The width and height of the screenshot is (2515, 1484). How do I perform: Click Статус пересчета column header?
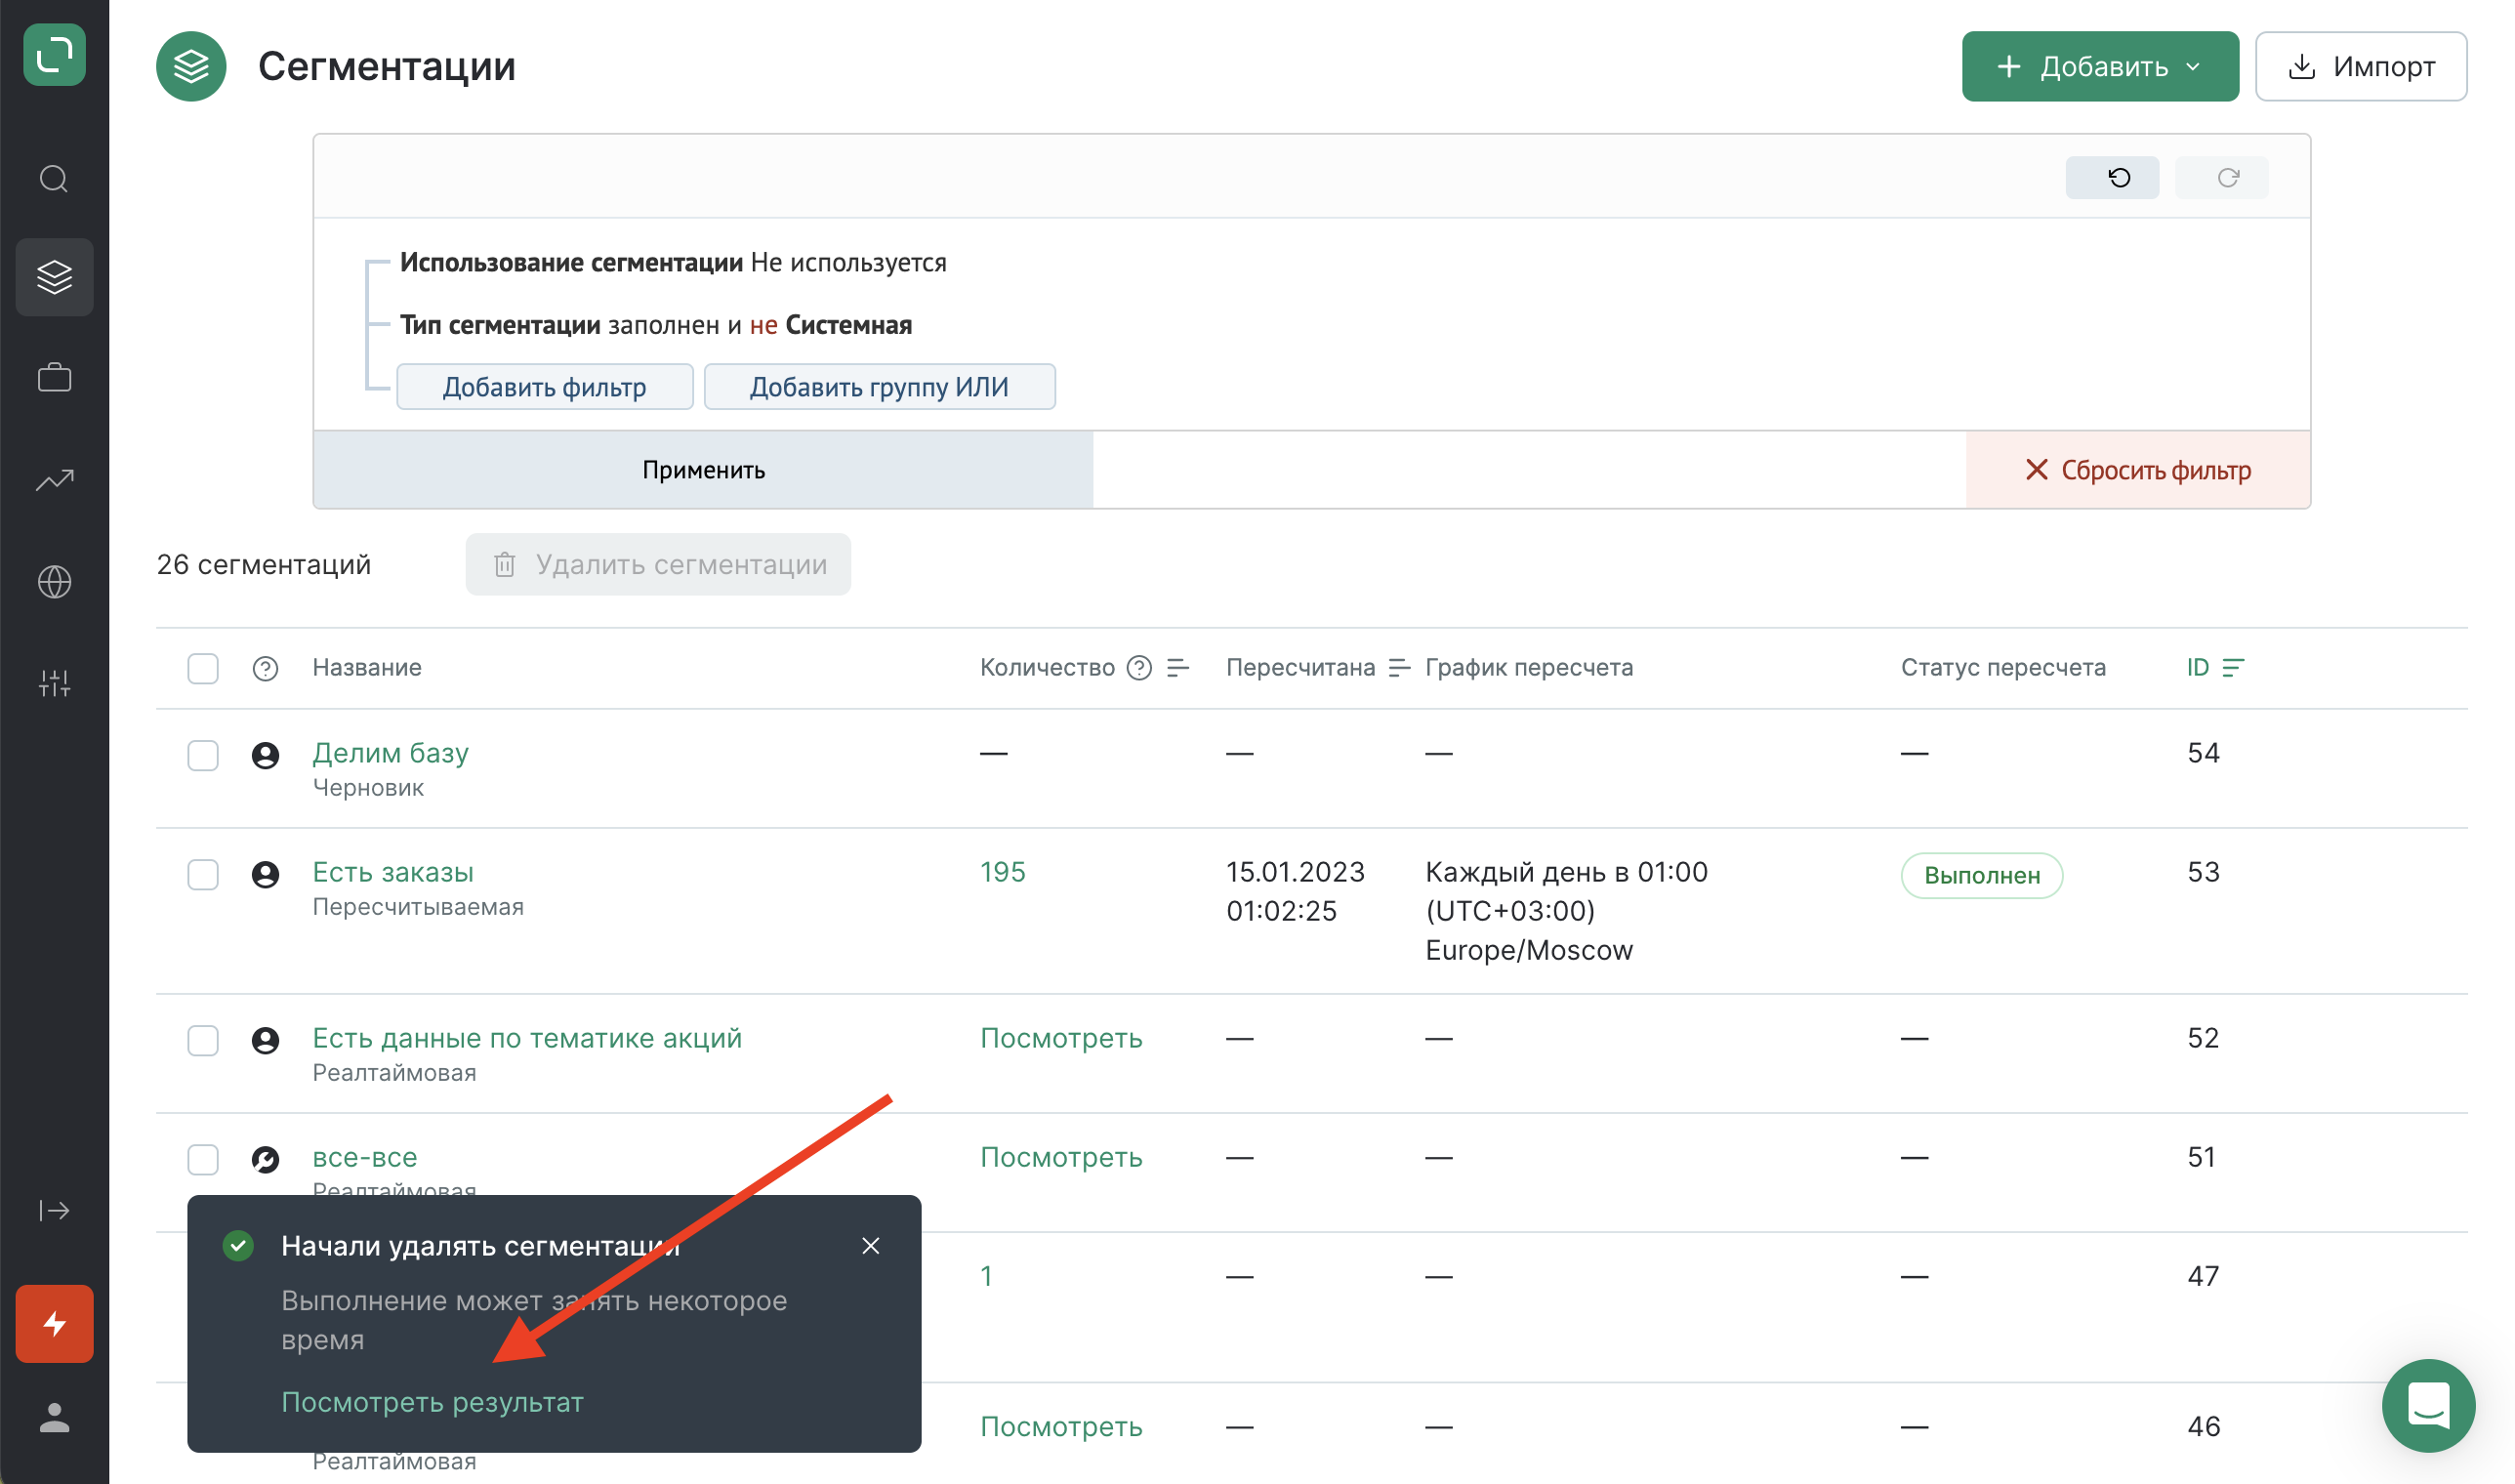pyautogui.click(x=2003, y=667)
